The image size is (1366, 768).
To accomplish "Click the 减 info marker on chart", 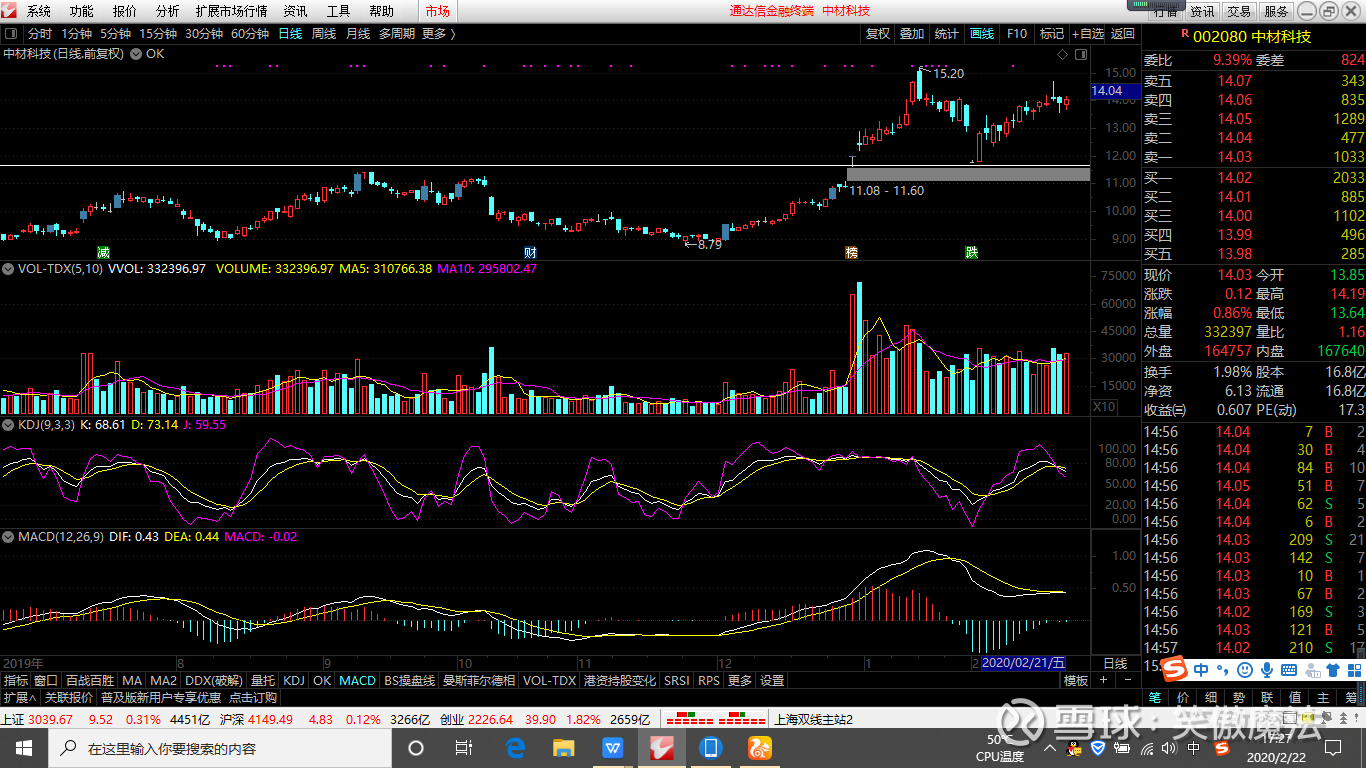I will [103, 252].
